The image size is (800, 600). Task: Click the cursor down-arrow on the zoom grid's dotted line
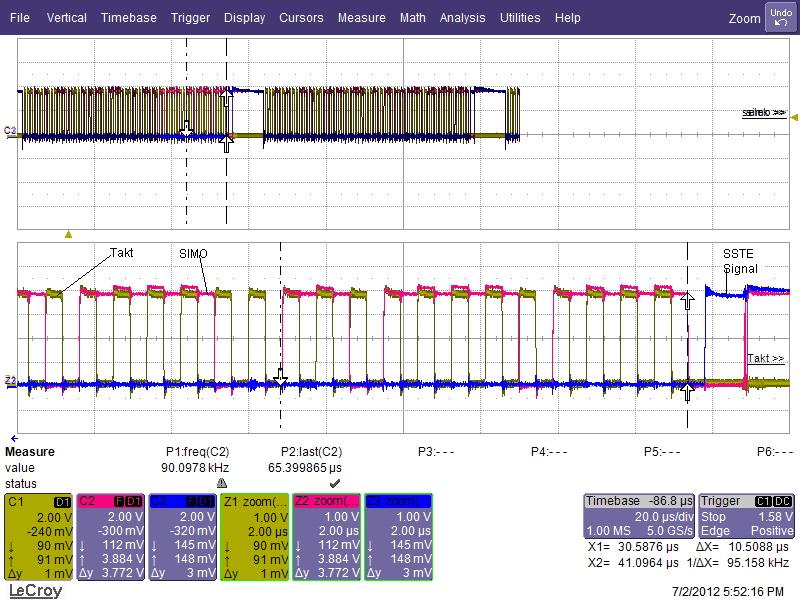pyautogui.click(x=280, y=378)
